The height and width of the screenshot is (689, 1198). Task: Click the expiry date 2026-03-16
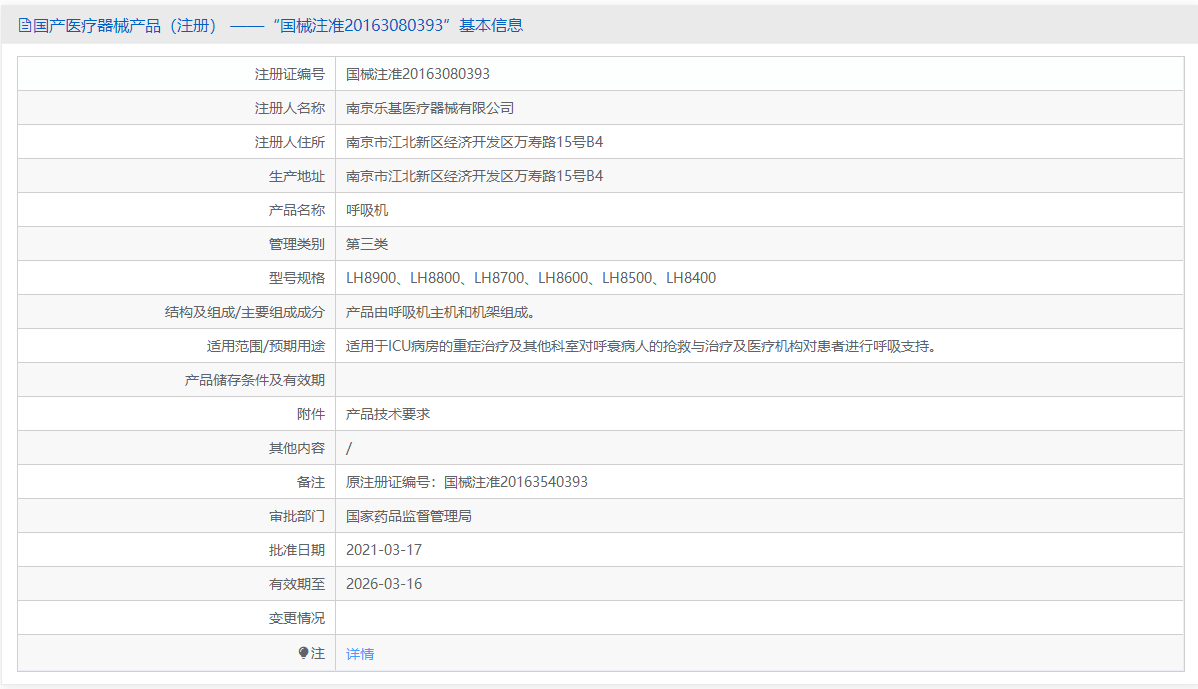coord(384,584)
